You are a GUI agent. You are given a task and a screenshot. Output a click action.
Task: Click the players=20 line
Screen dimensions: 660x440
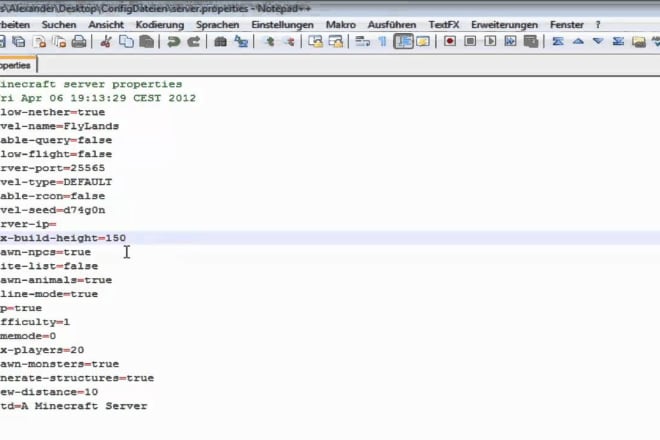[42, 350]
